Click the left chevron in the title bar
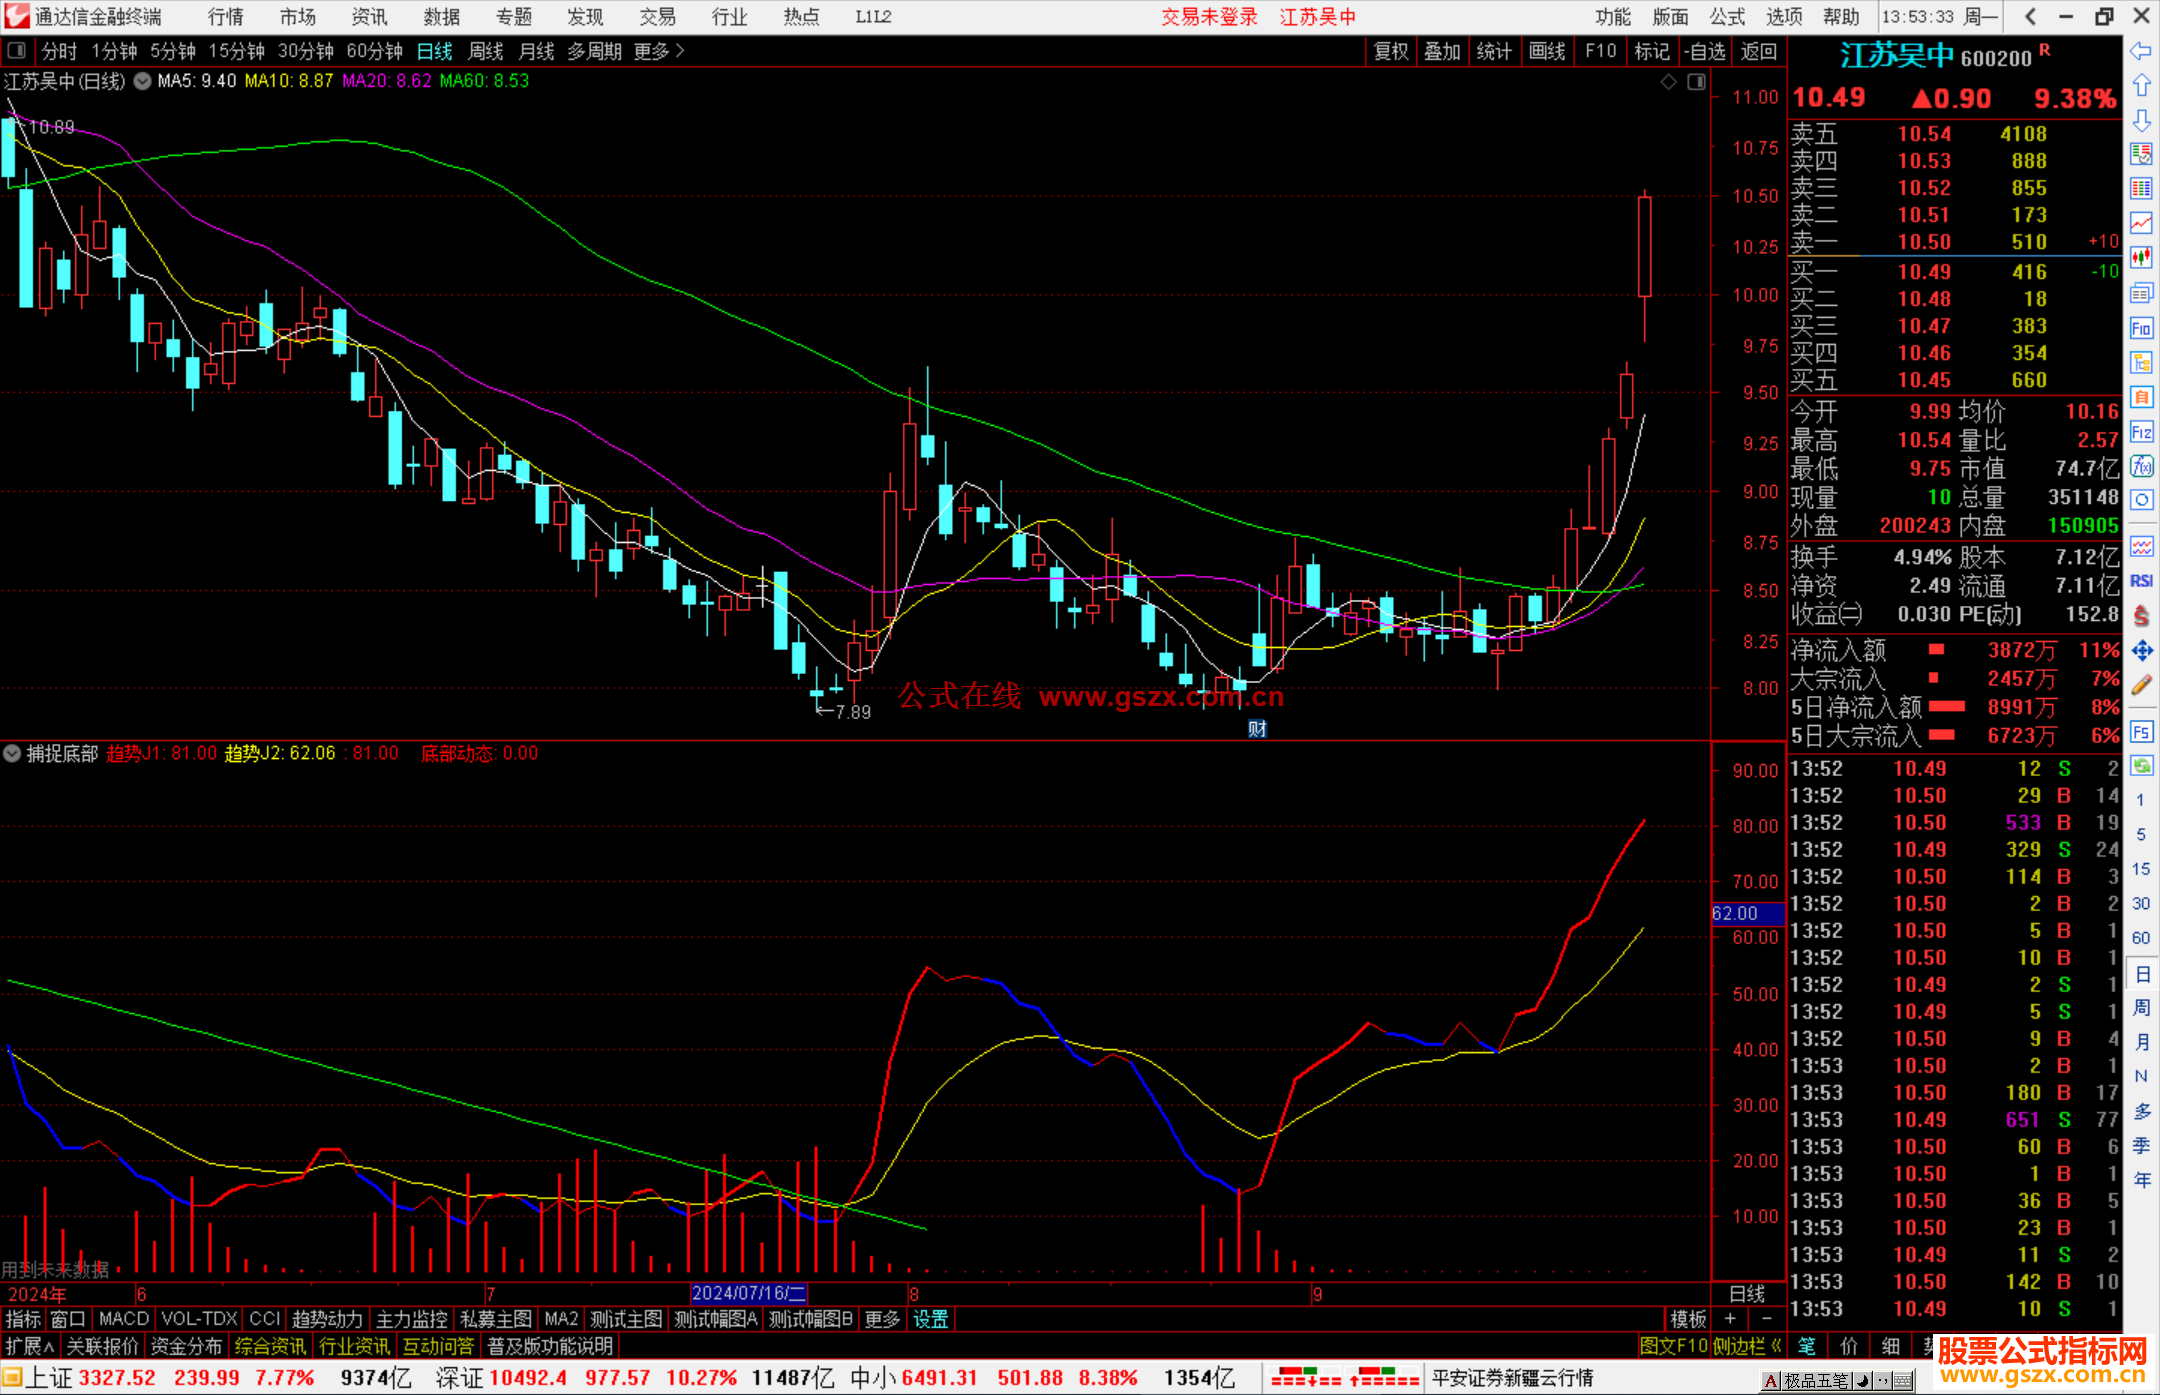 pos(2030,16)
